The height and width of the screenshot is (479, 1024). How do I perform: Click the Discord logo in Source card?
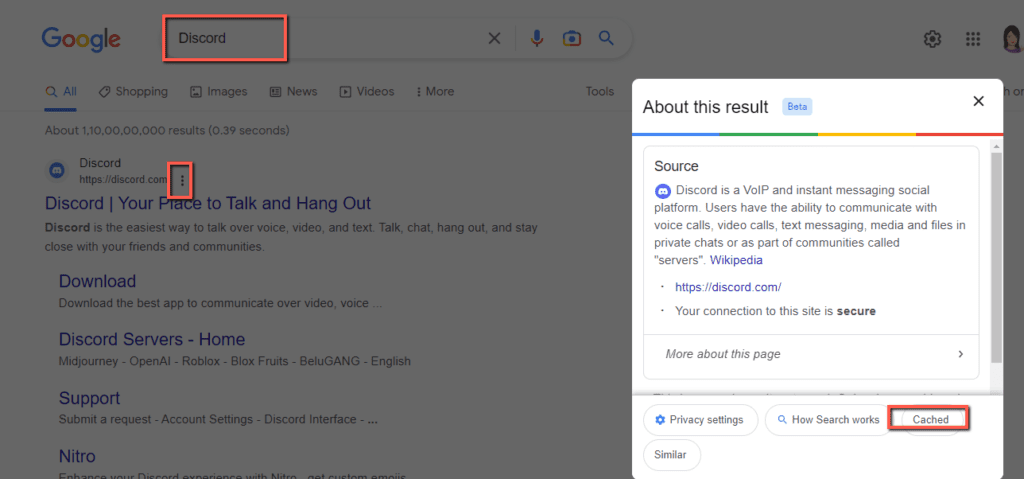point(663,191)
